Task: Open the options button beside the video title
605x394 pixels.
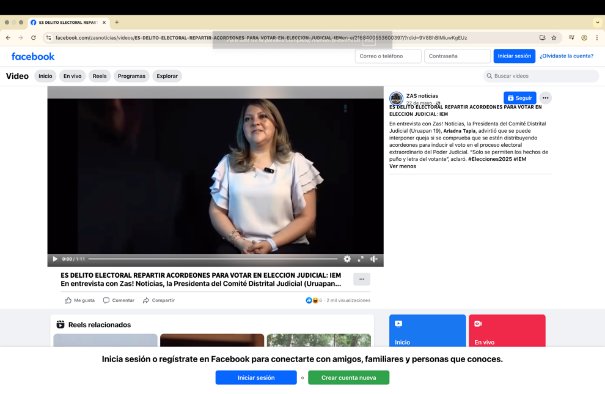Action: [362, 279]
